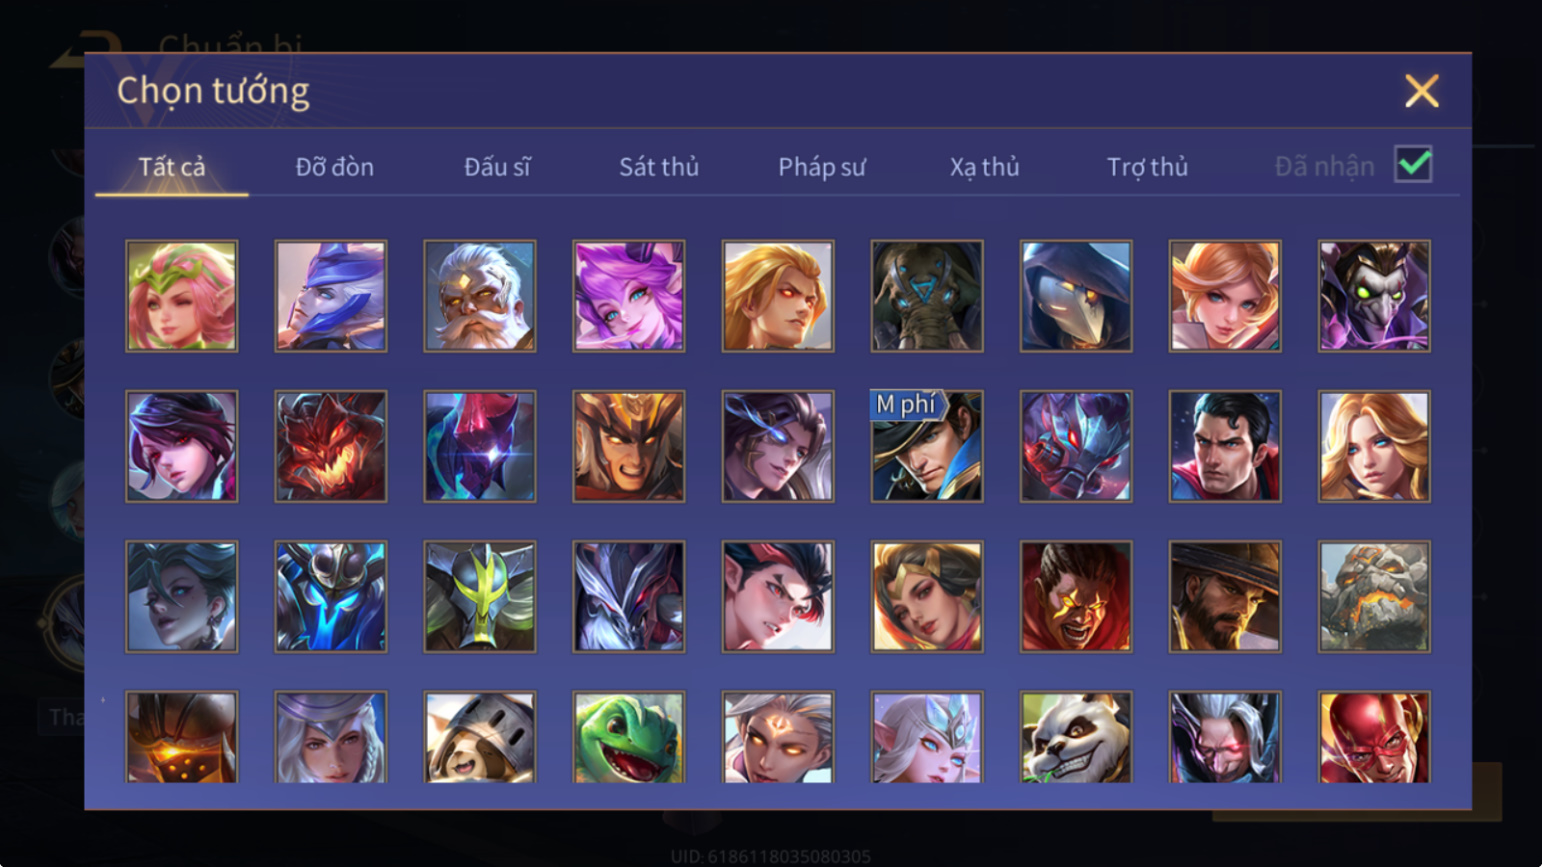
Task: Pick the panda hero portrait
Action: click(x=1076, y=737)
